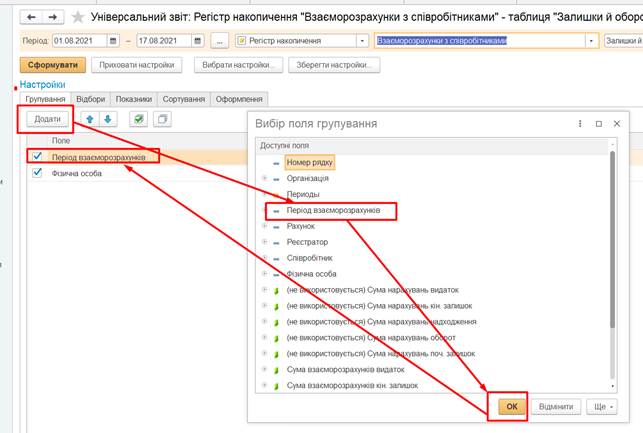This screenshot has width=643, height=433.
Task: Click the forward navigation arrow
Action: point(52,17)
